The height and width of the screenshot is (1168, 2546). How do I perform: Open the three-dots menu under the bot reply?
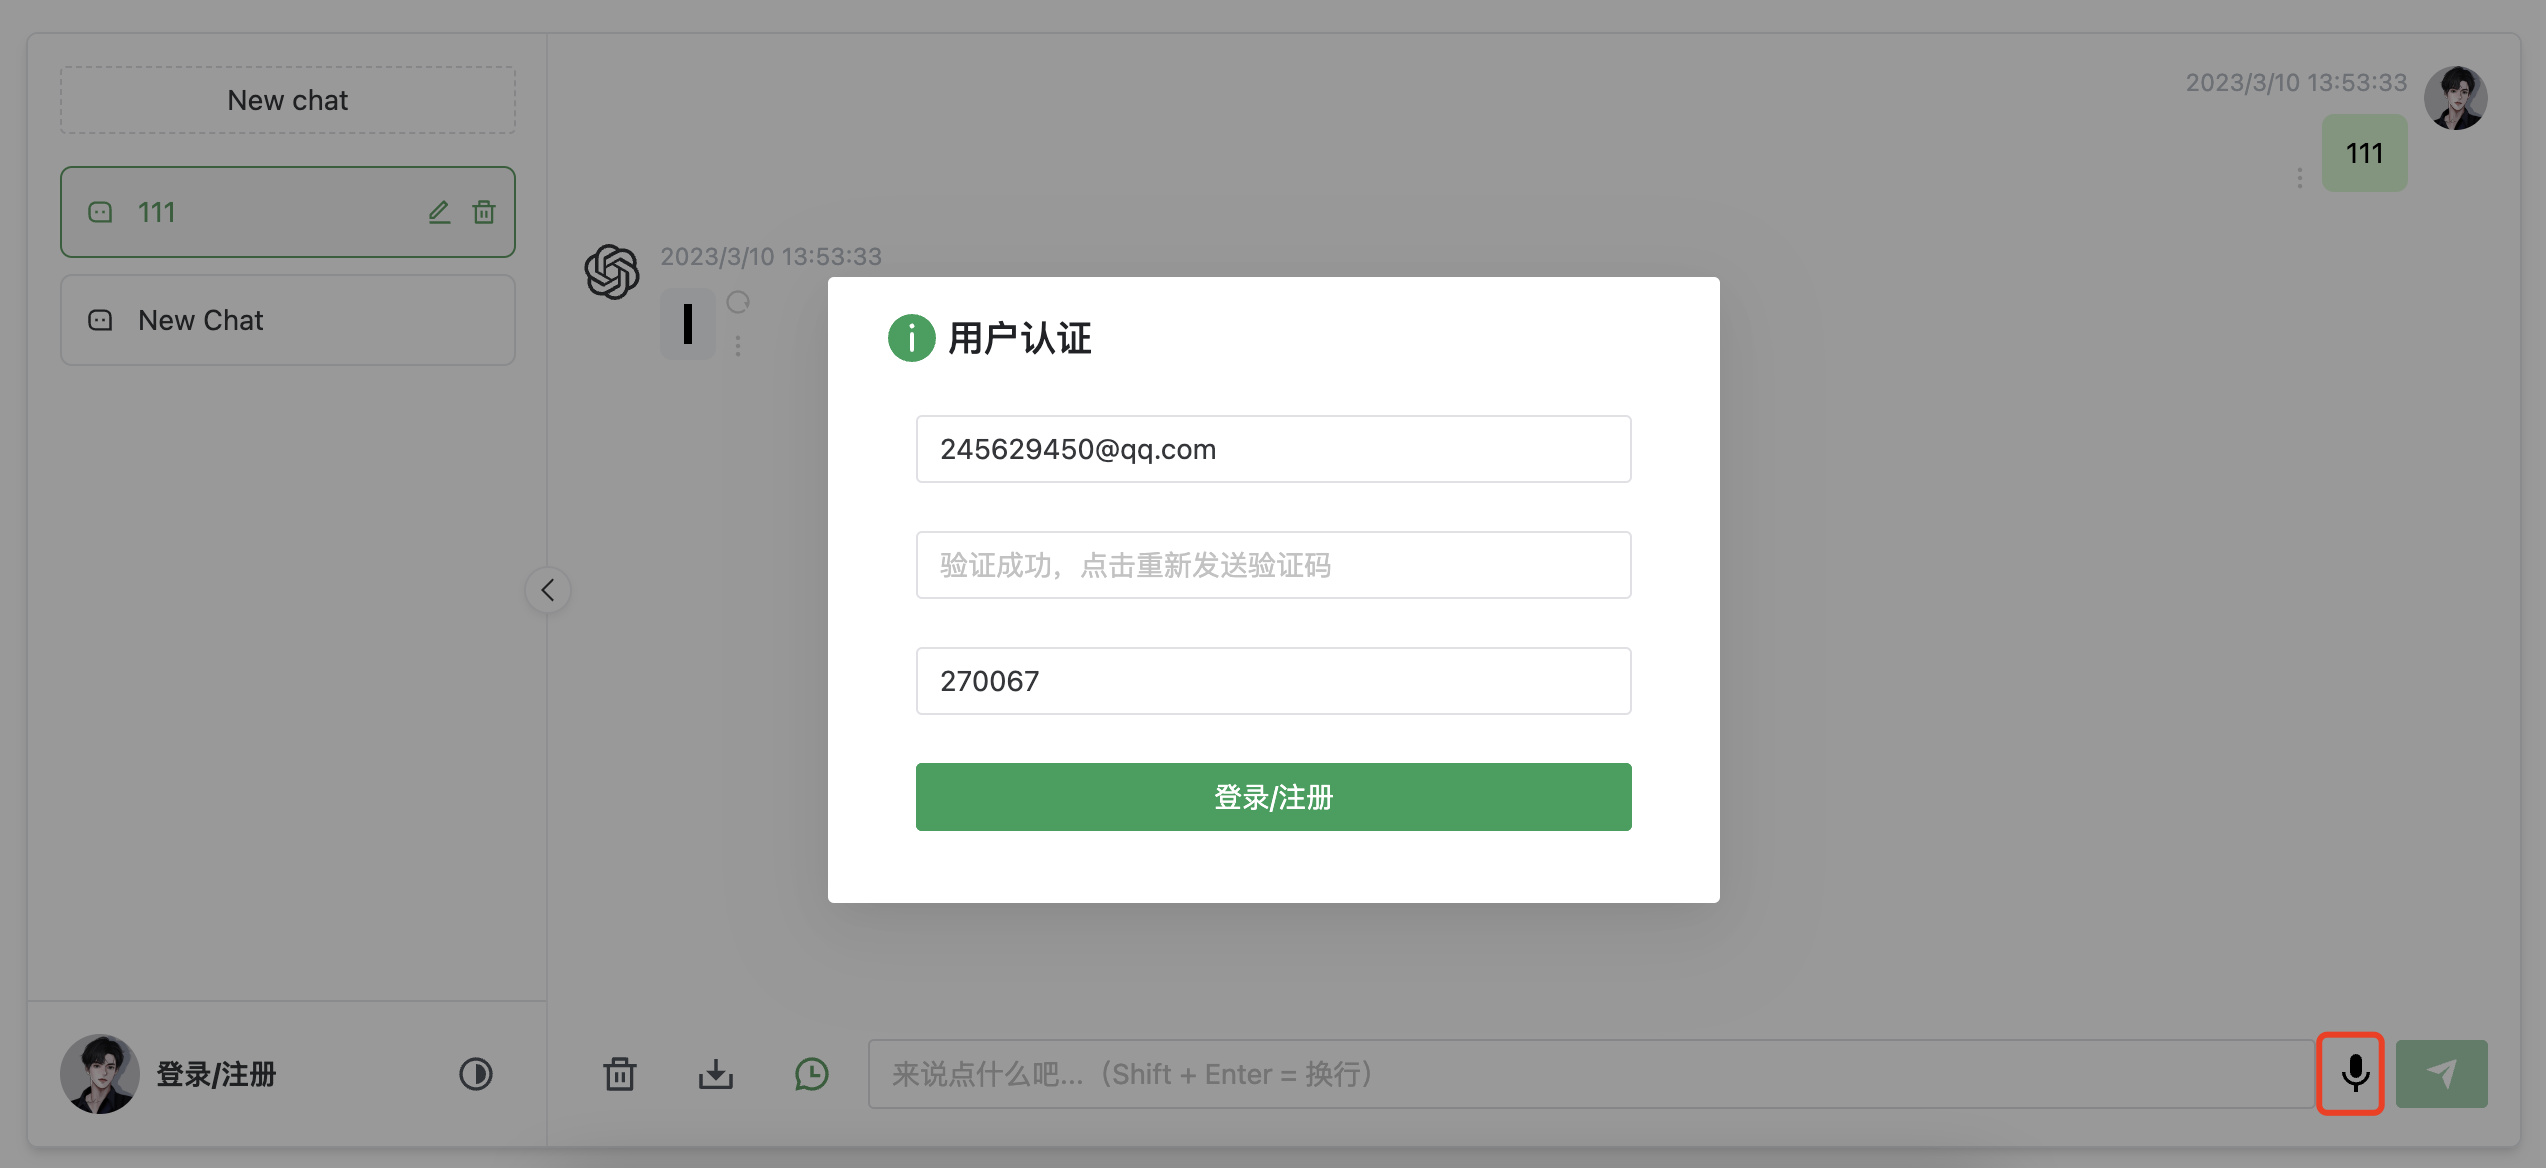click(x=738, y=346)
